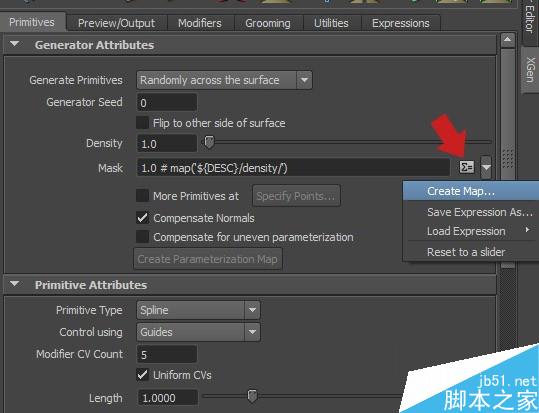539x413 pixels.
Task: Enable Compensate for uneven parameterization
Action: [x=142, y=237]
